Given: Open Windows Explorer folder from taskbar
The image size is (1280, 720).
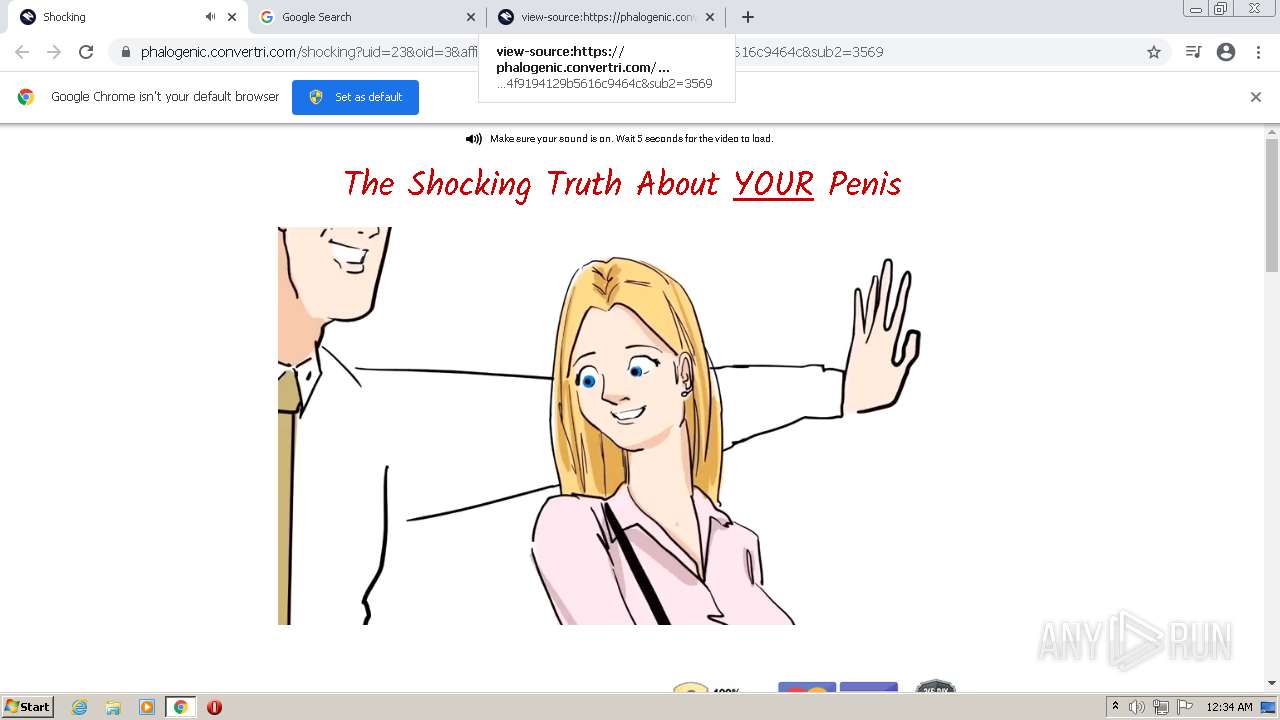Looking at the screenshot, I should tap(113, 707).
